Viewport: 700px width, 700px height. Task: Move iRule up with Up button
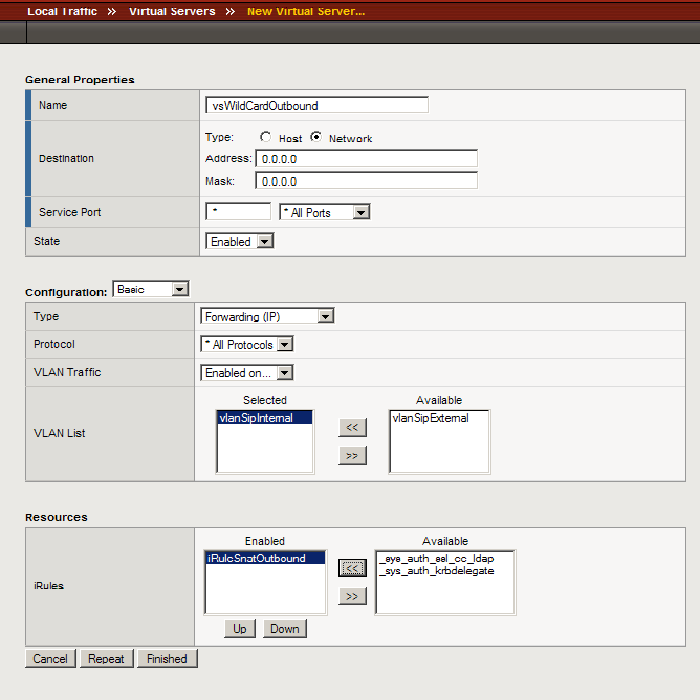[240, 629]
